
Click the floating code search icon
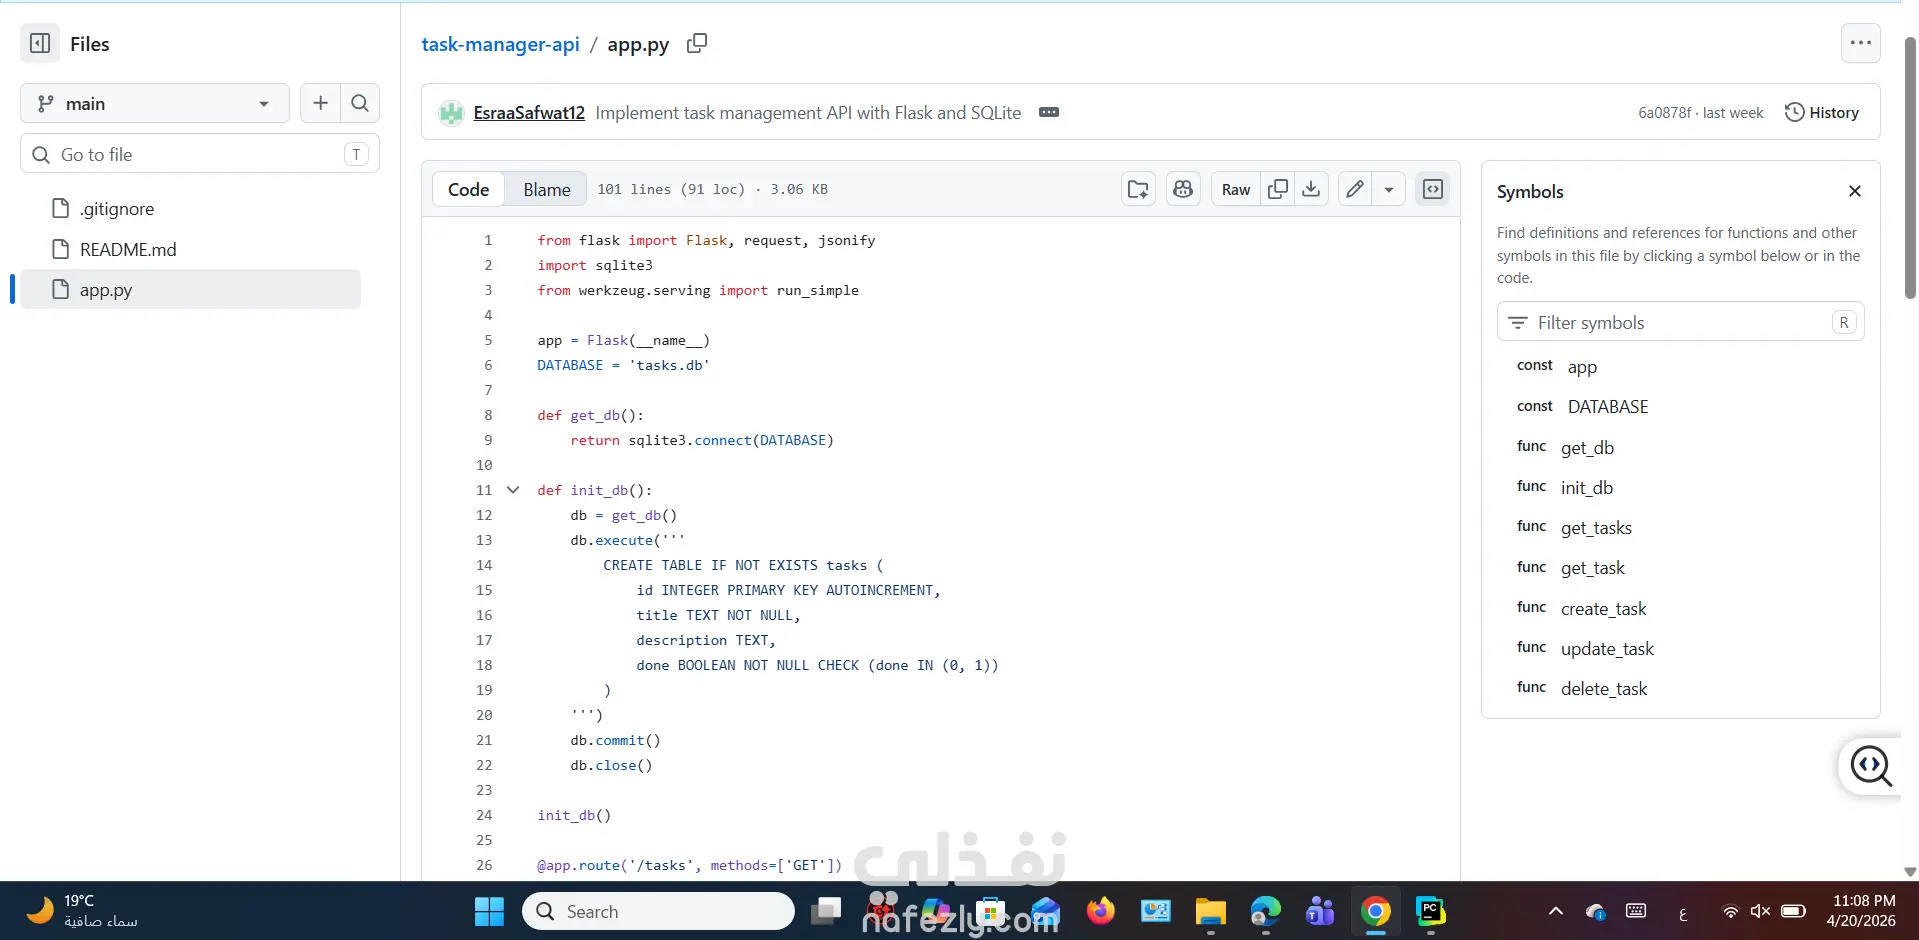tap(1870, 766)
